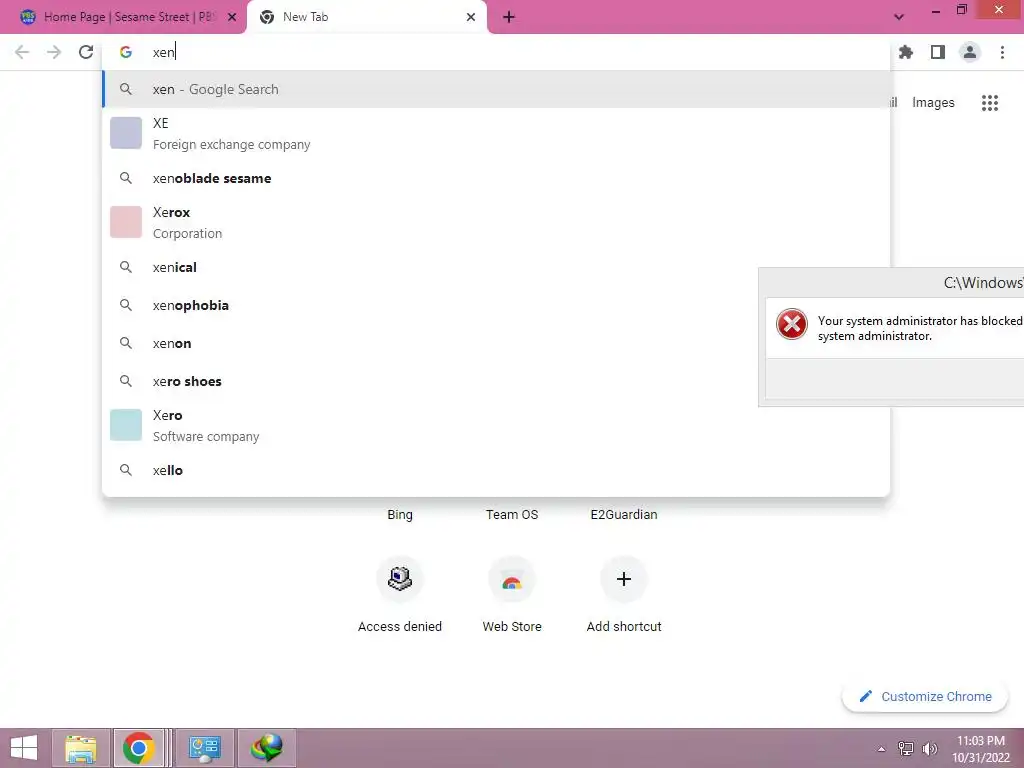The height and width of the screenshot is (768, 1024).
Task: Click the Xerox suggestion thumbnail
Action: coord(126,222)
